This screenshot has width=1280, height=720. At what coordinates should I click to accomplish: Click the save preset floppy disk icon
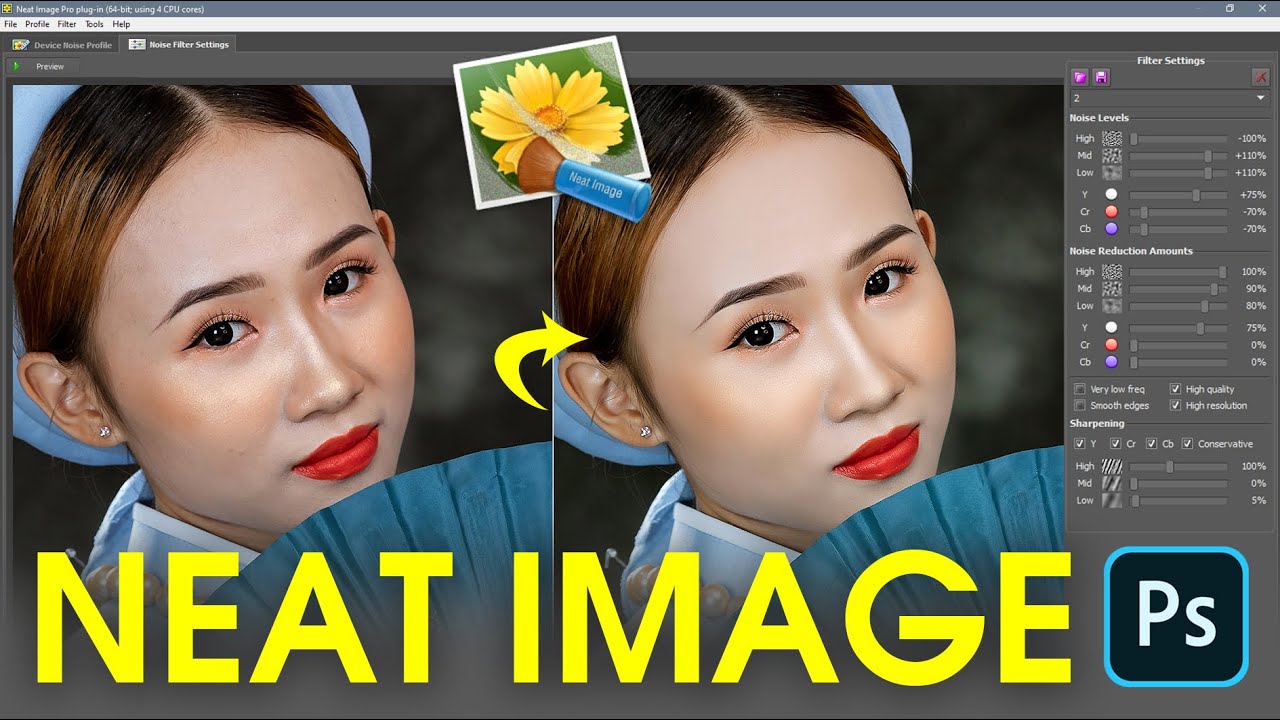tap(1101, 77)
